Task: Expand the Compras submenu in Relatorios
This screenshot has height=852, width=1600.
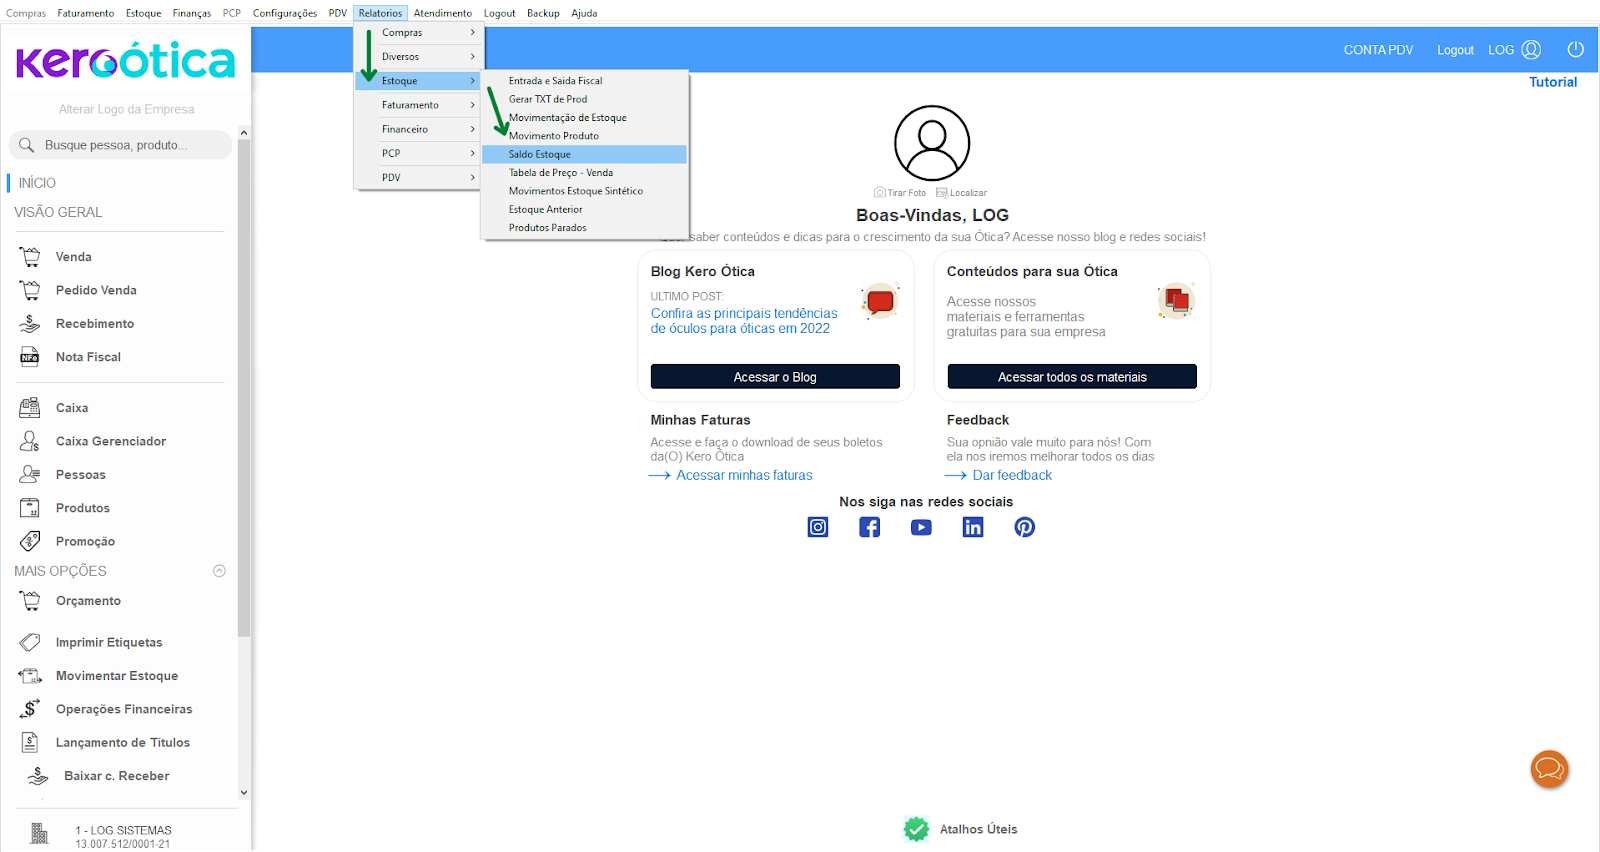Action: (419, 33)
